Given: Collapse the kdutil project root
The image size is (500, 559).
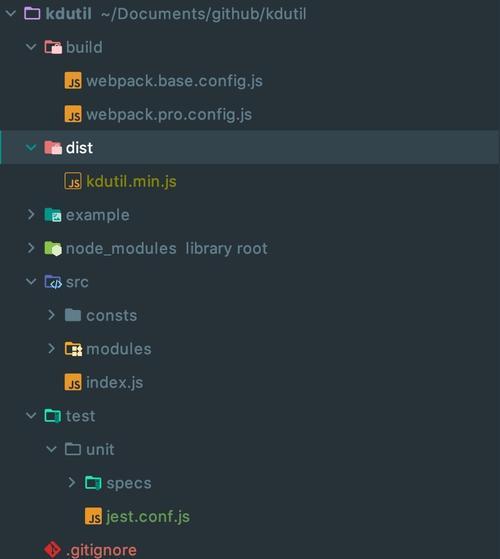Looking at the screenshot, I should [x=11, y=14].
